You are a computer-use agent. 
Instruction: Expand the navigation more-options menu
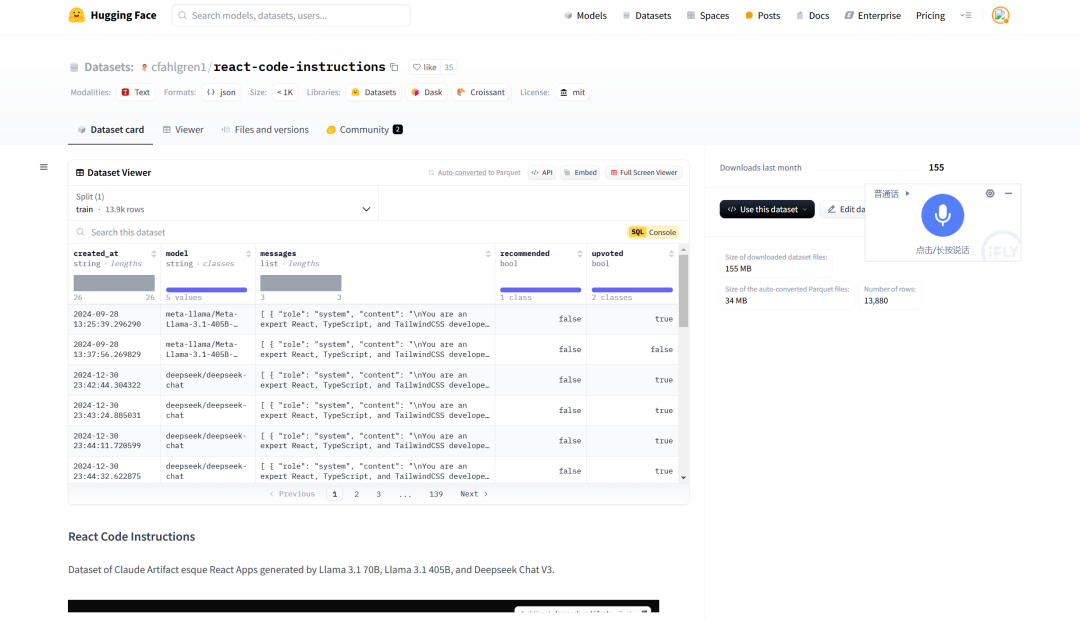click(965, 16)
